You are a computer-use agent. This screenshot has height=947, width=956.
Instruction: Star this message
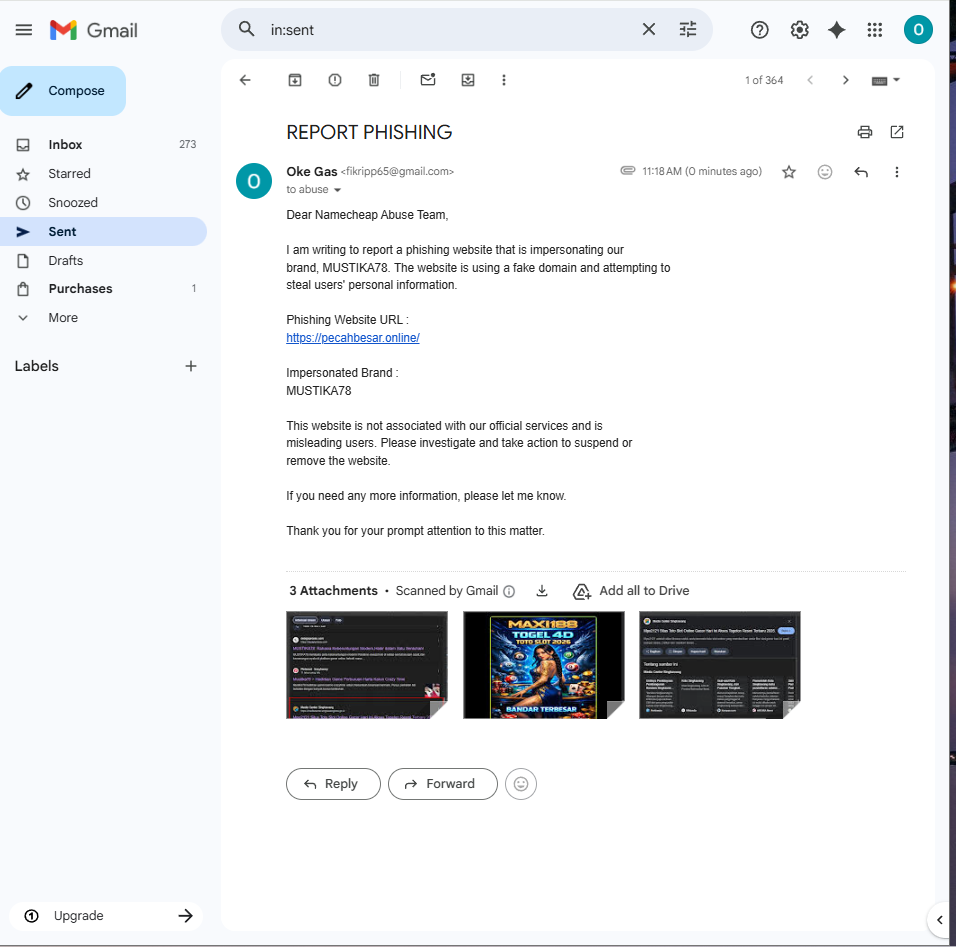(x=789, y=172)
